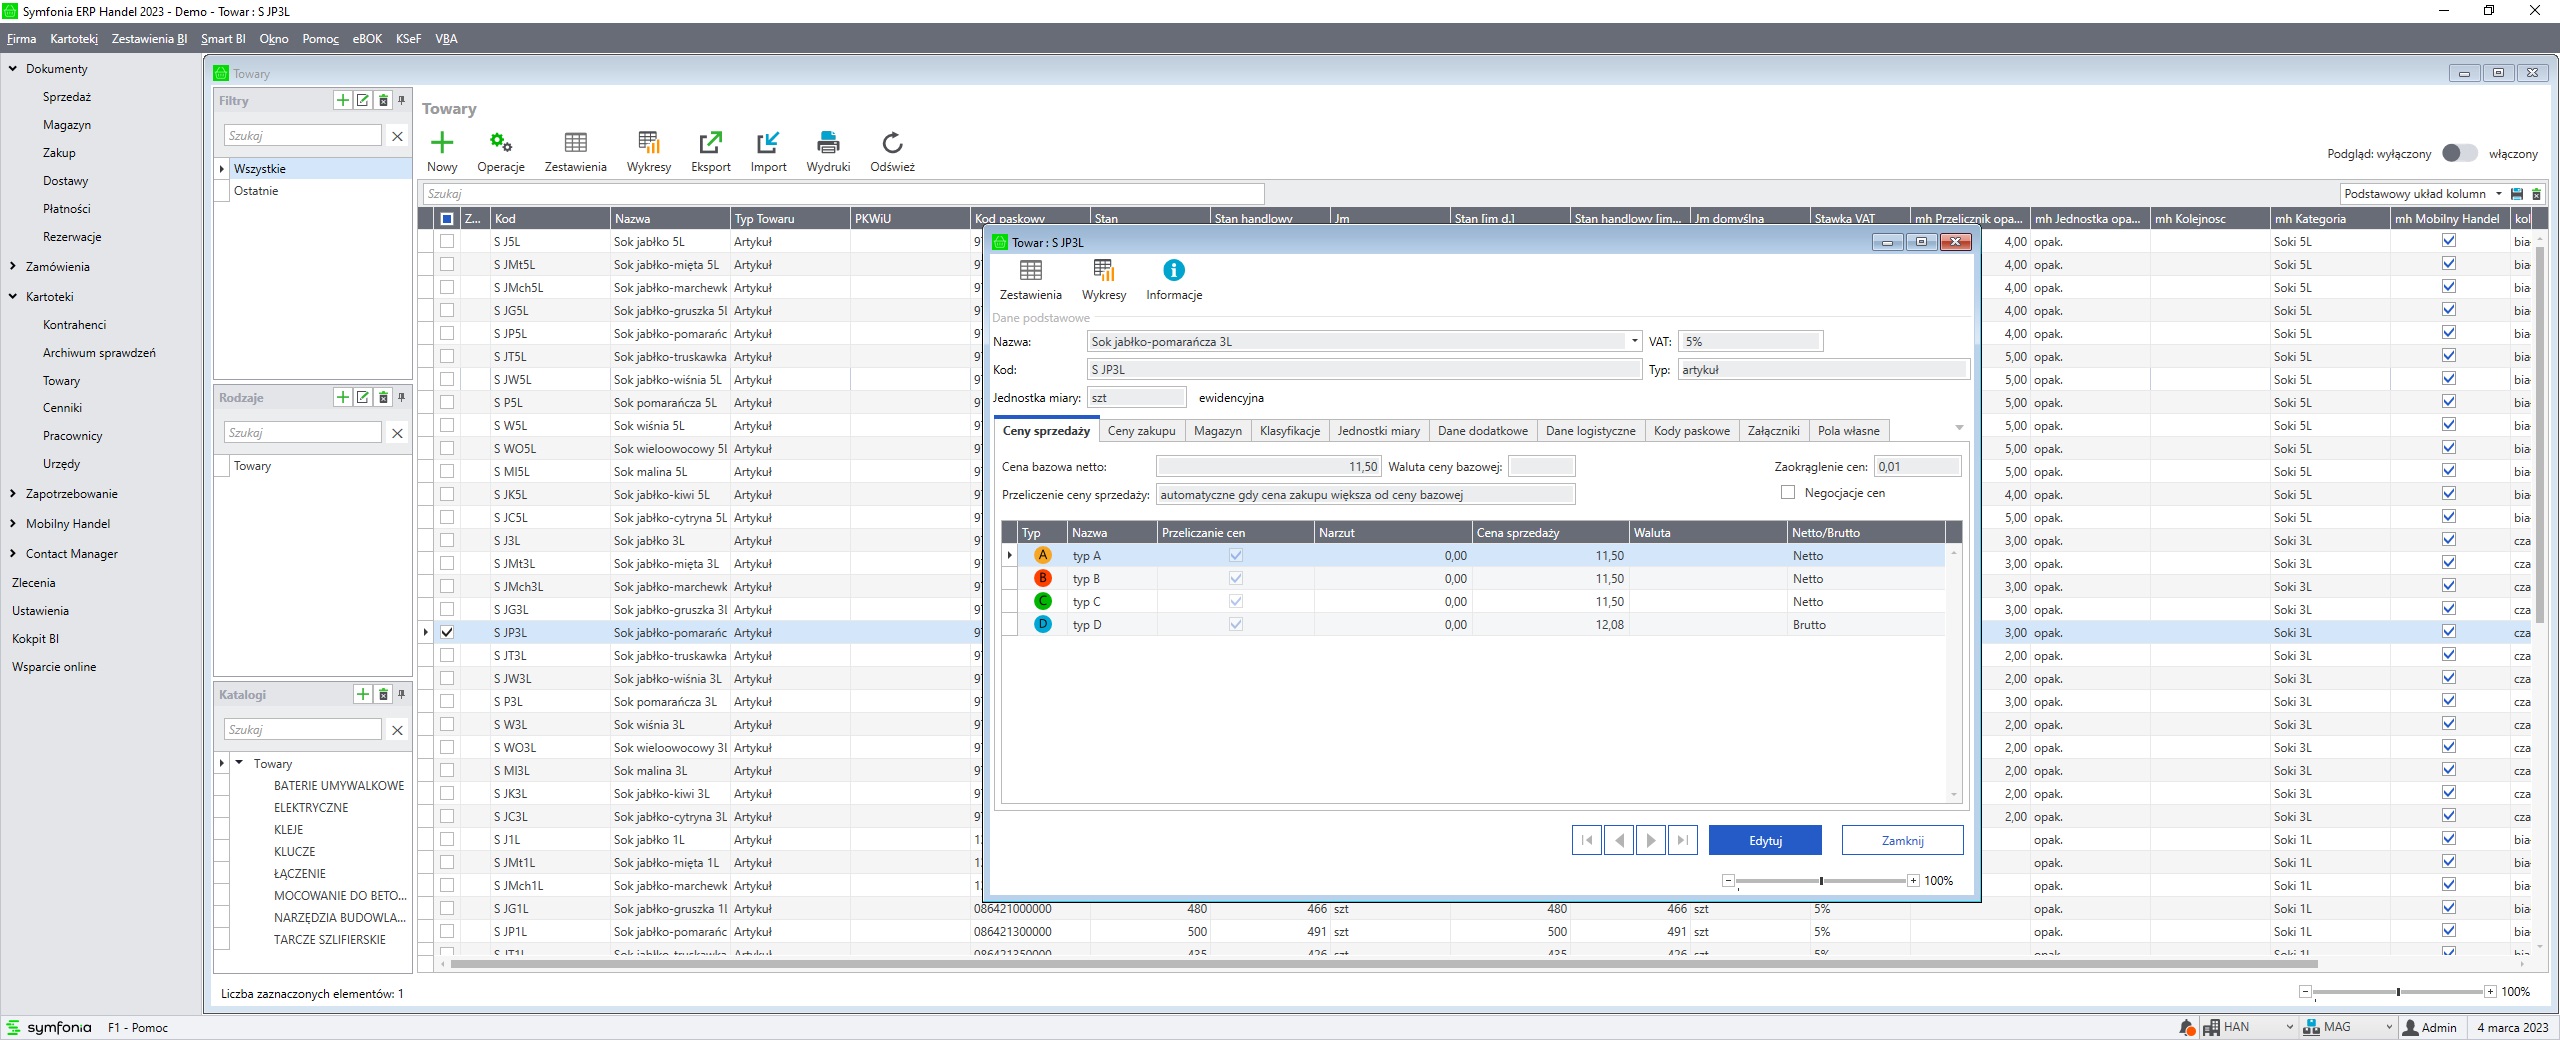The image size is (2560, 1040).
Task: Open Wykresy icon in the Towar dialog
Action: [x=1103, y=271]
